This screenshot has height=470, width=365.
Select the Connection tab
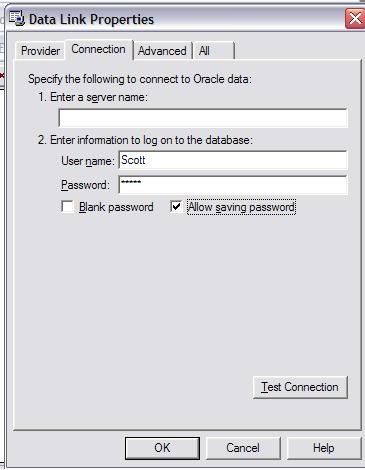click(99, 49)
